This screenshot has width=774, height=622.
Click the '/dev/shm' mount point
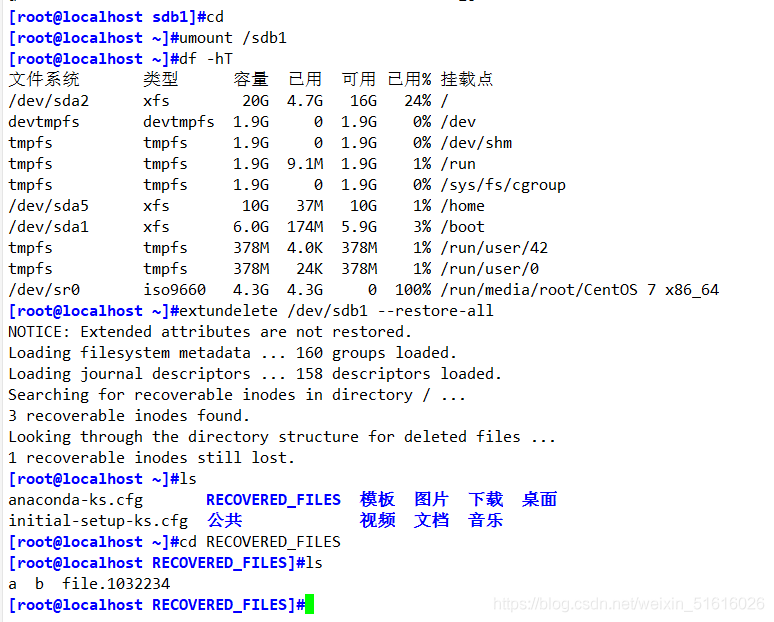[476, 143]
